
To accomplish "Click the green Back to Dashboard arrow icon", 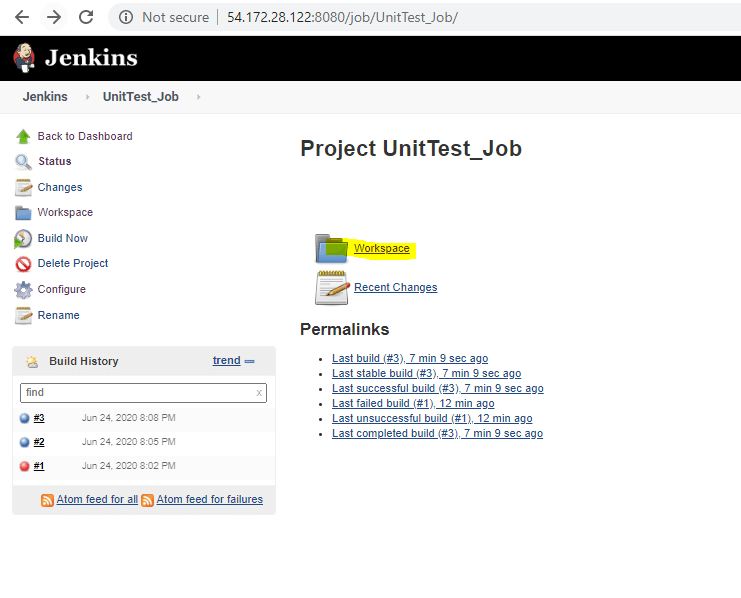I will coord(23,137).
